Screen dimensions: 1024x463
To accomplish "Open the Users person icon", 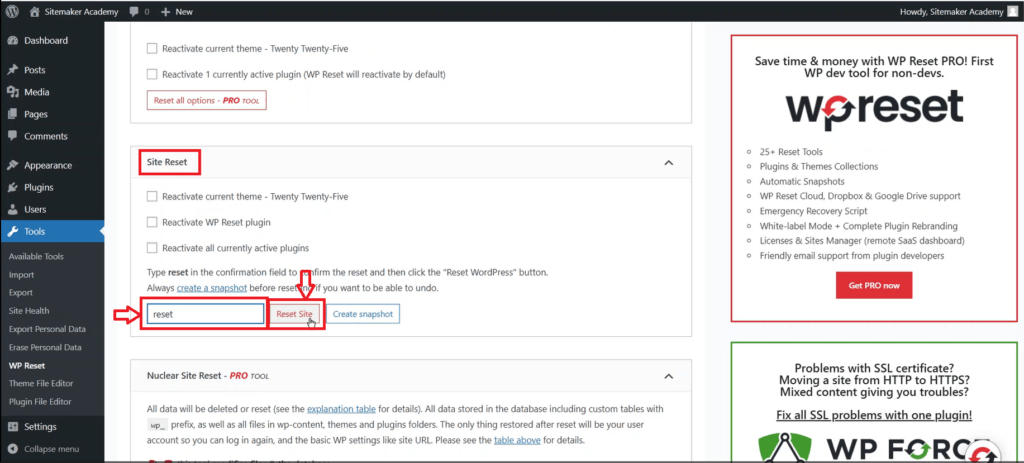I will coord(12,210).
